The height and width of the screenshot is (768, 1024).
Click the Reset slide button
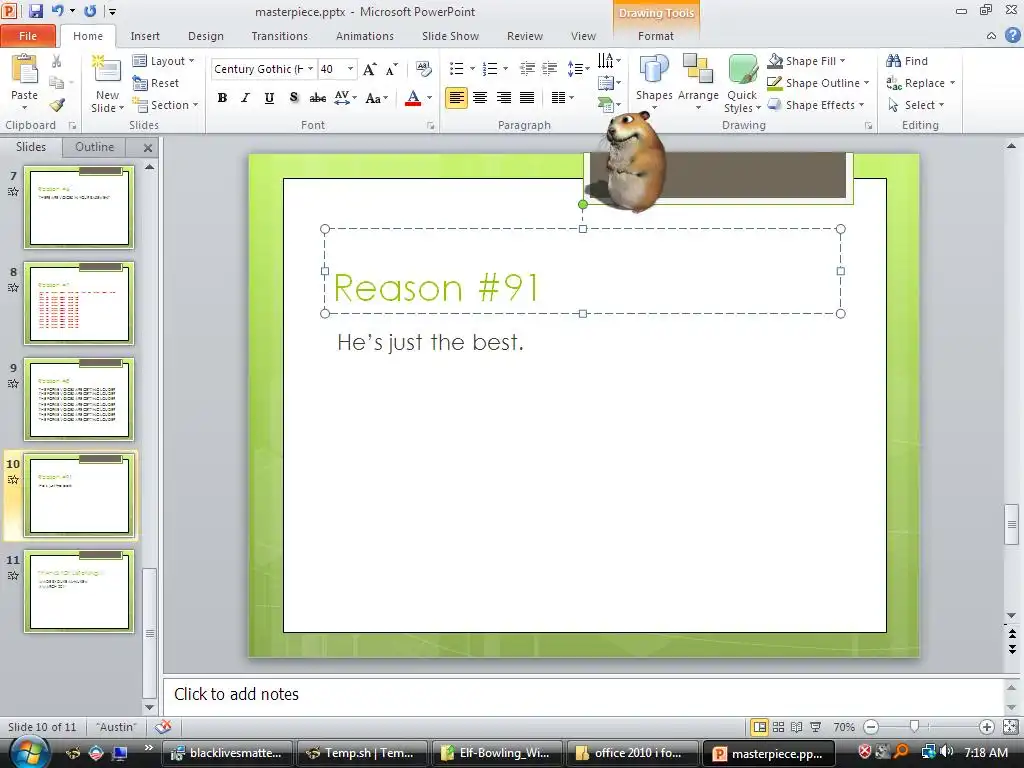155,83
